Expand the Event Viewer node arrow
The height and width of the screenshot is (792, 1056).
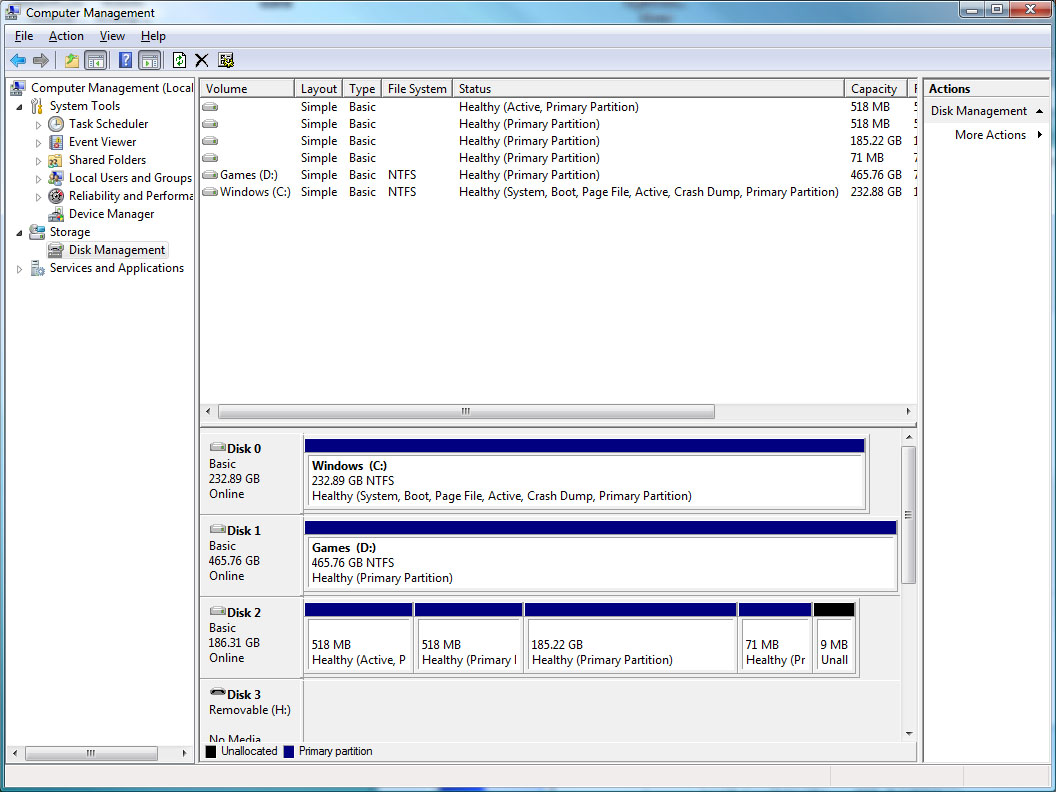[38, 143]
